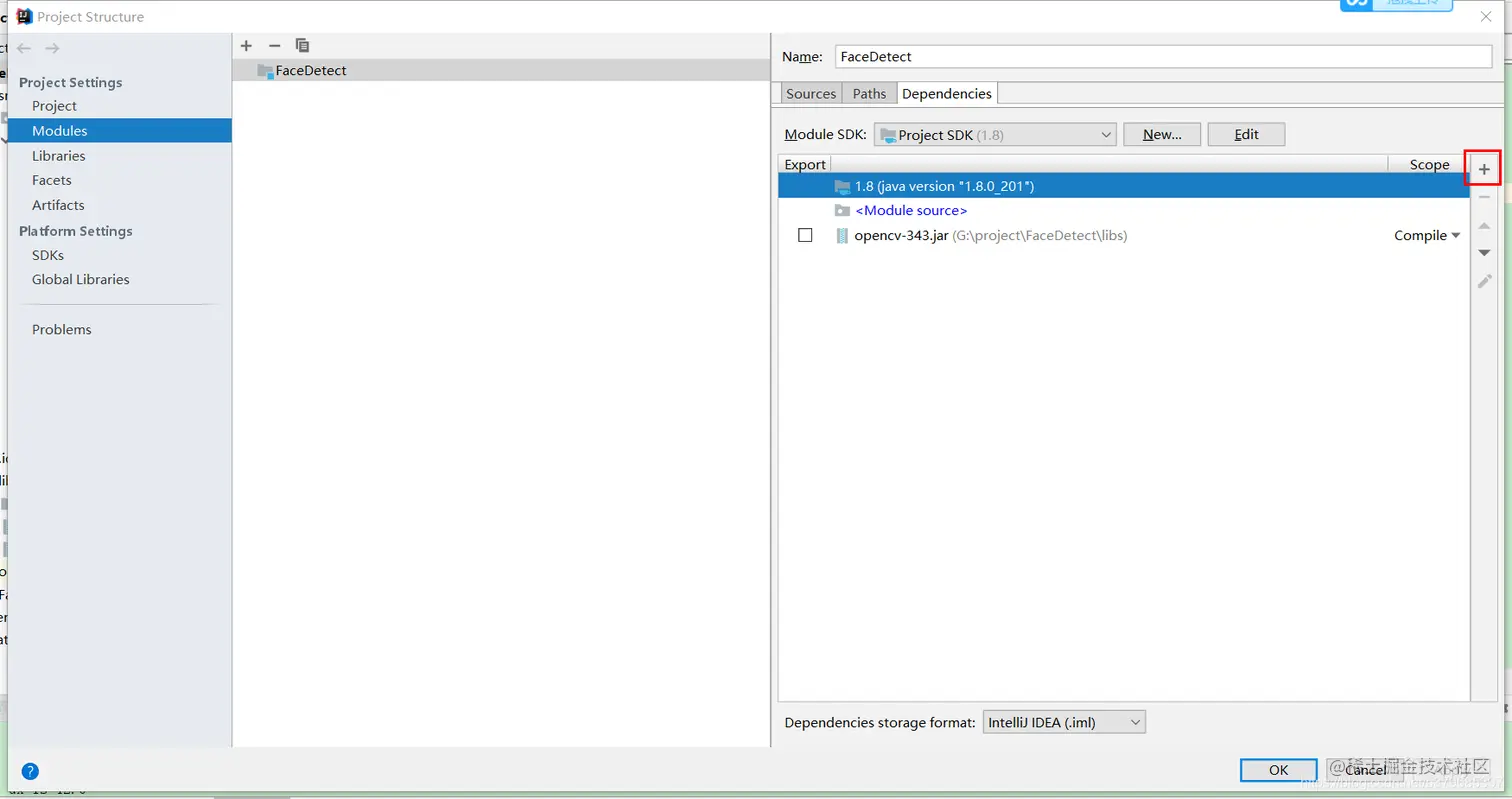1512x799 pixels.
Task: Edit dependency with pencil icon
Action: (x=1484, y=281)
